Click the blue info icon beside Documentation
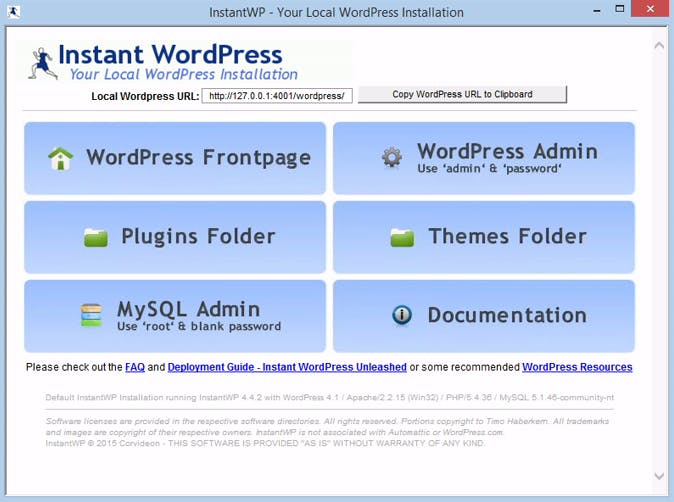Screen dimensions: 674x502 [402, 315]
